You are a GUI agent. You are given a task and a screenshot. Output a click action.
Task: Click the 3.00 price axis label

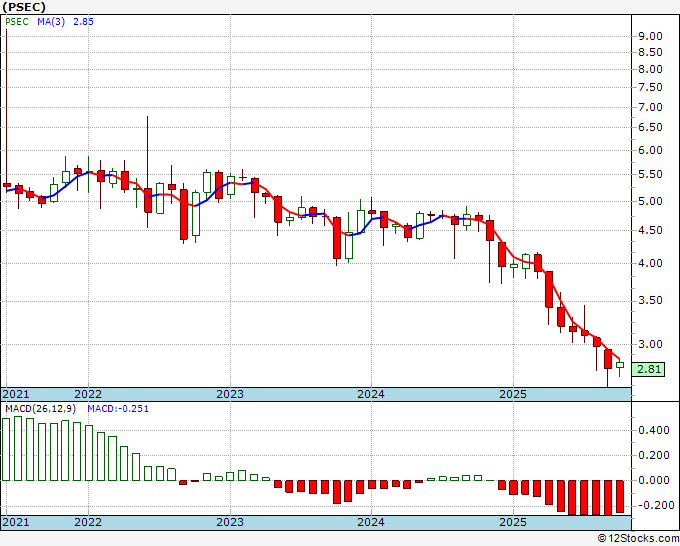[651, 344]
